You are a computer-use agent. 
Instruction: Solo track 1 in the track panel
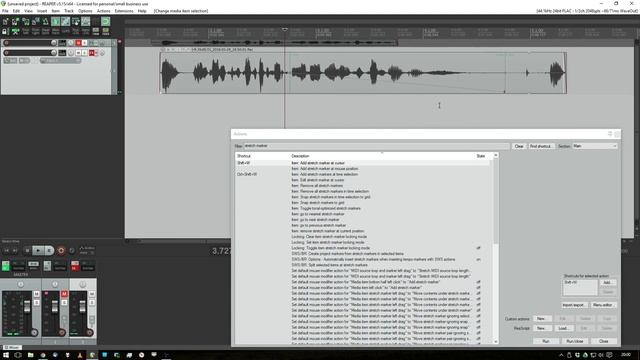[x=84, y=43]
